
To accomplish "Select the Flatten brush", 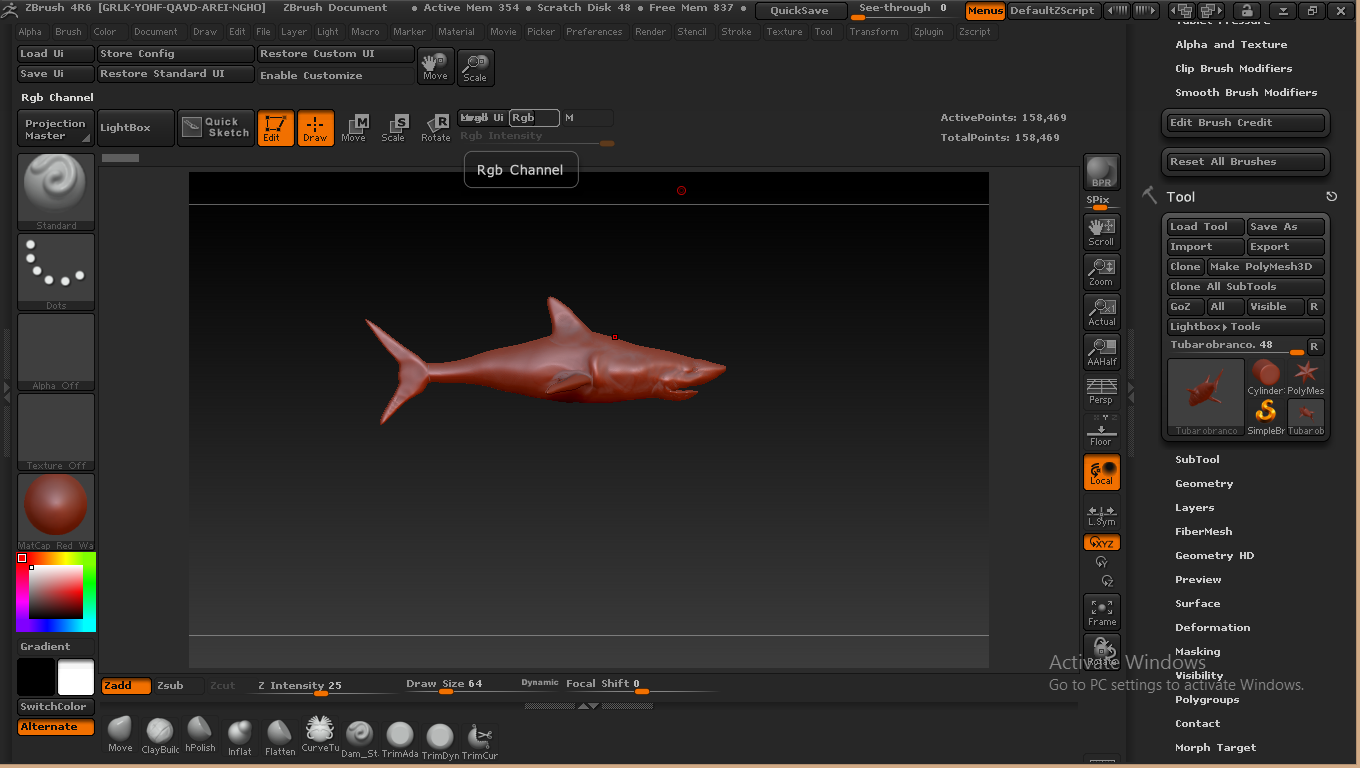I will click(x=280, y=737).
